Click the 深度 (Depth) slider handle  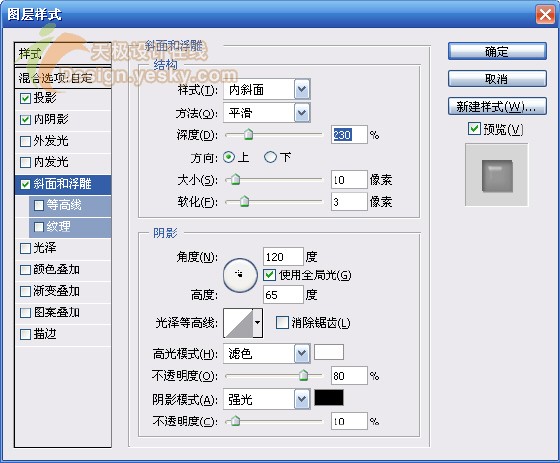click(249, 135)
